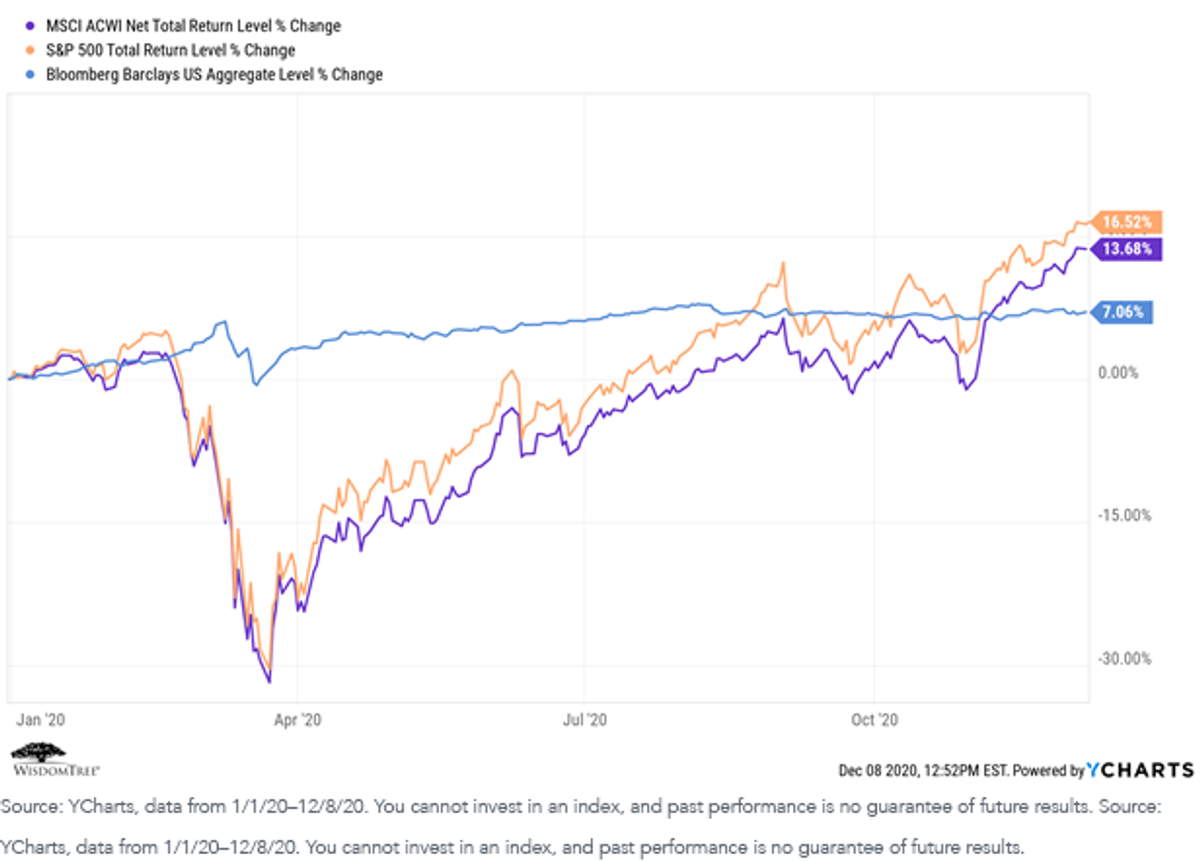Viewport: 1200px width, 861px height.
Task: Click the Dec 08 2020 timestamp text
Action: [x=925, y=771]
